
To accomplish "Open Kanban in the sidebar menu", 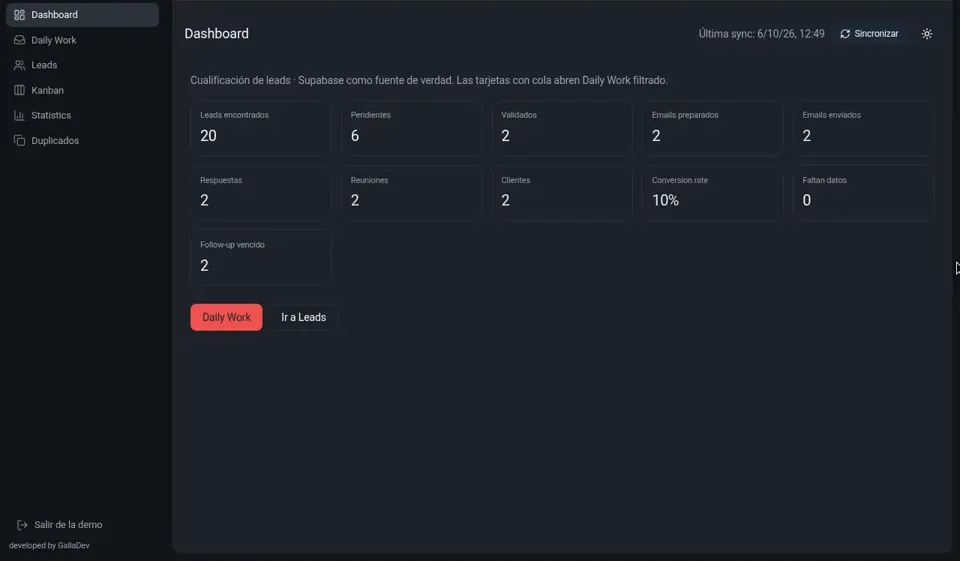I will 82,90.
